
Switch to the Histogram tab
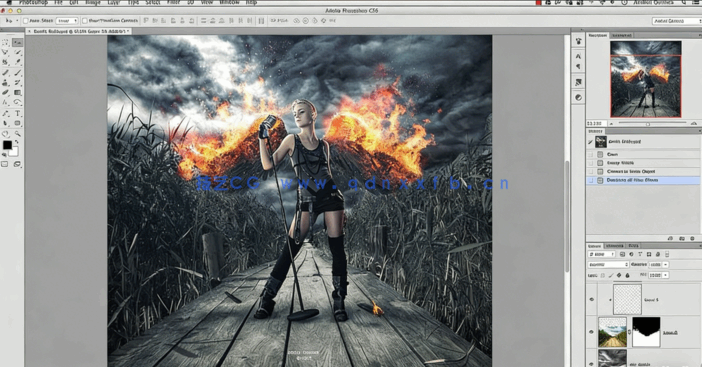click(622, 35)
